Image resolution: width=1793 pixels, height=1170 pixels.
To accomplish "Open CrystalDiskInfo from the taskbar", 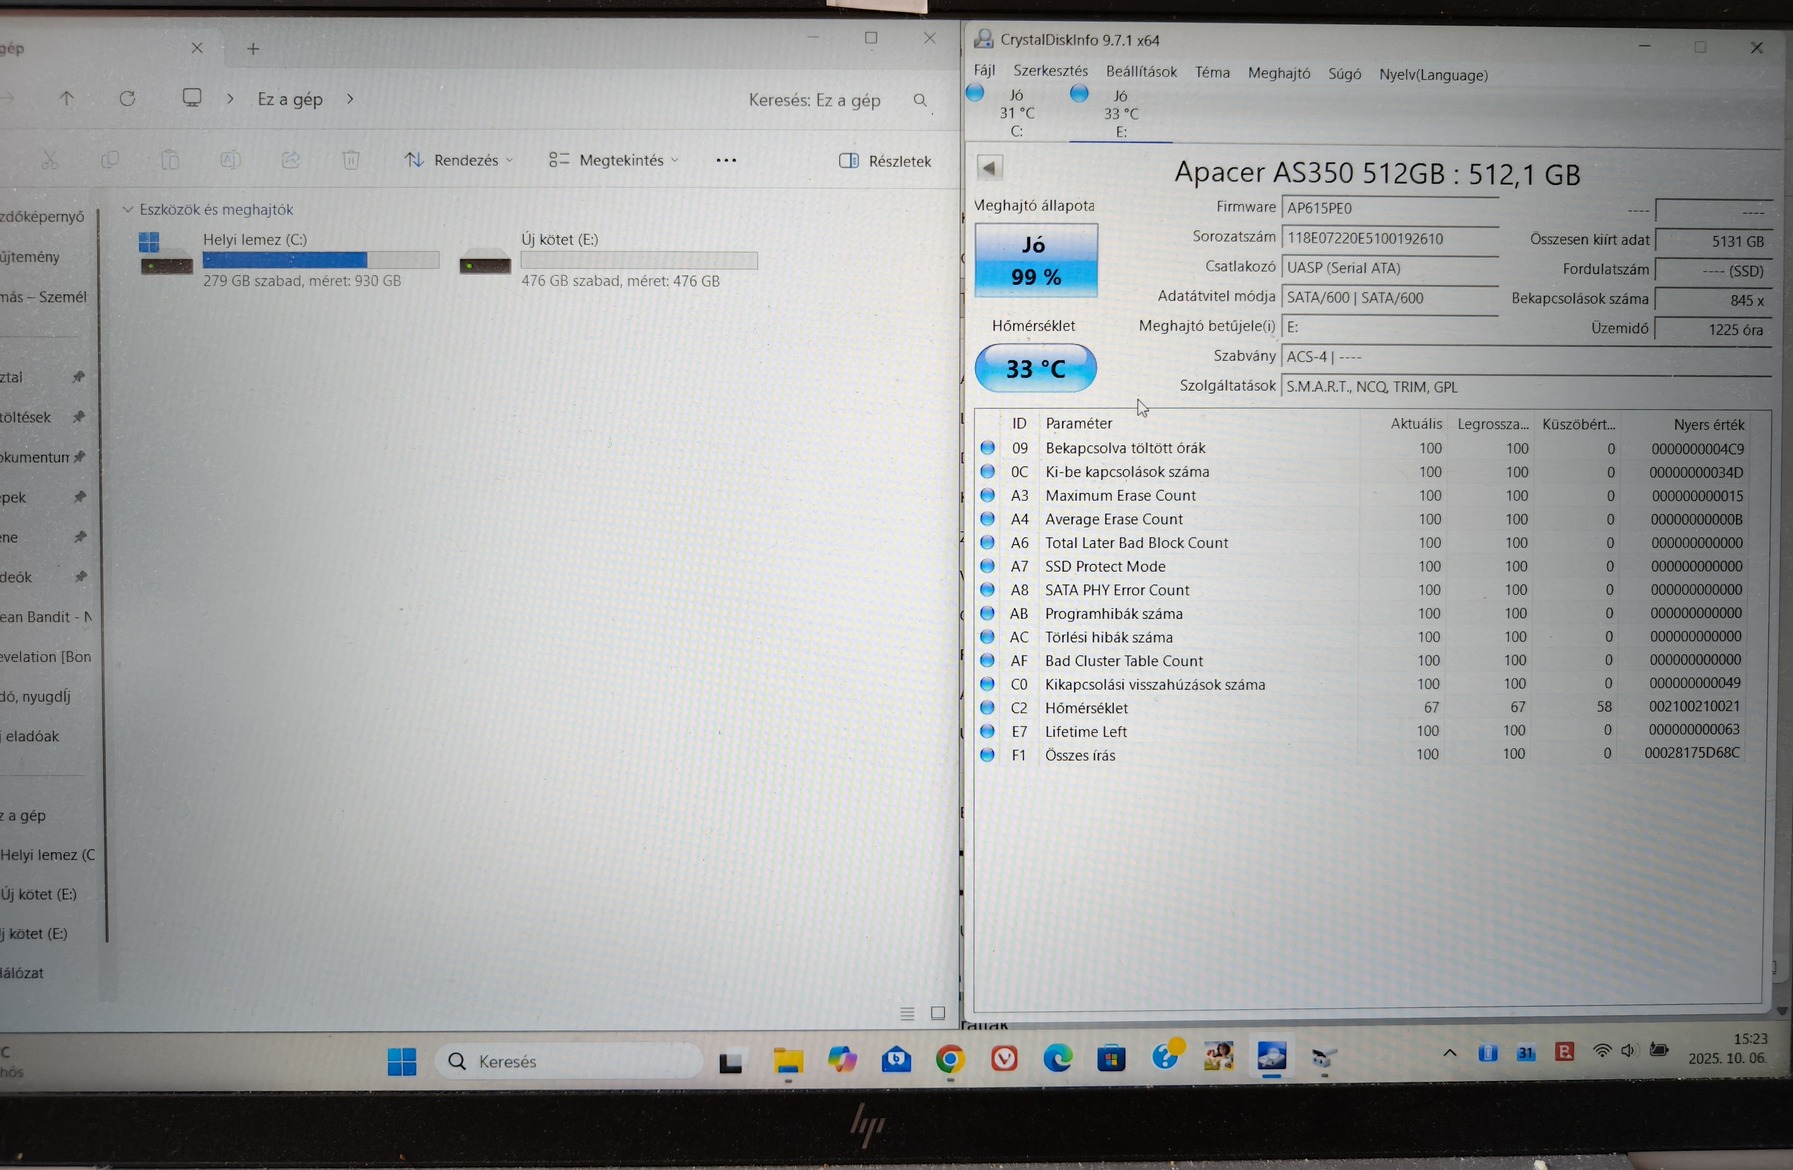I will [x=1272, y=1058].
